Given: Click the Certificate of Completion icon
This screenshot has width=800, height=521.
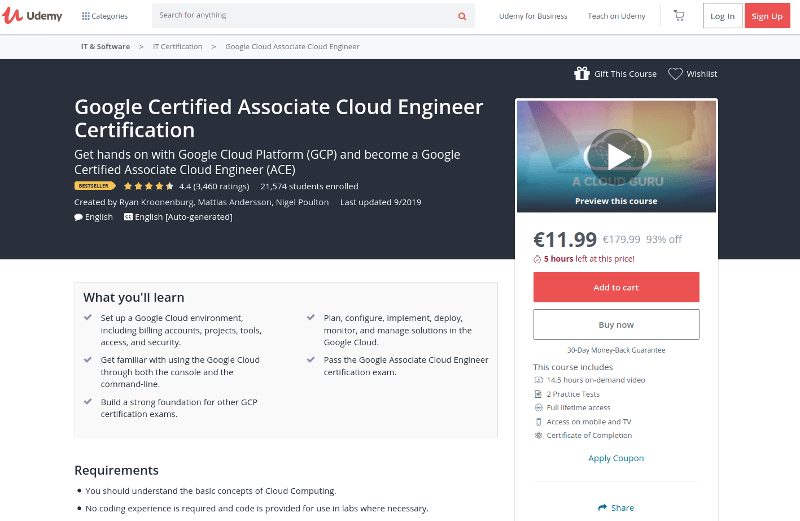Looking at the screenshot, I should tap(538, 435).
